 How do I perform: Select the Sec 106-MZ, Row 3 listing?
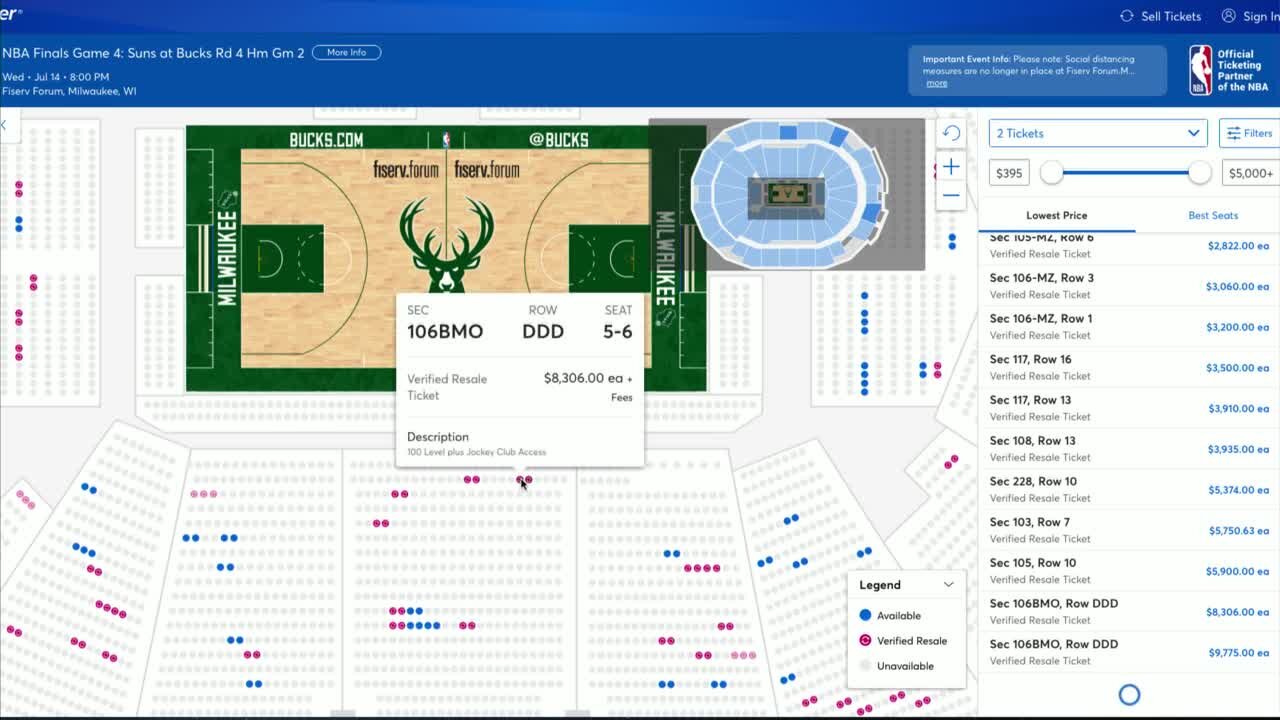click(1129, 286)
